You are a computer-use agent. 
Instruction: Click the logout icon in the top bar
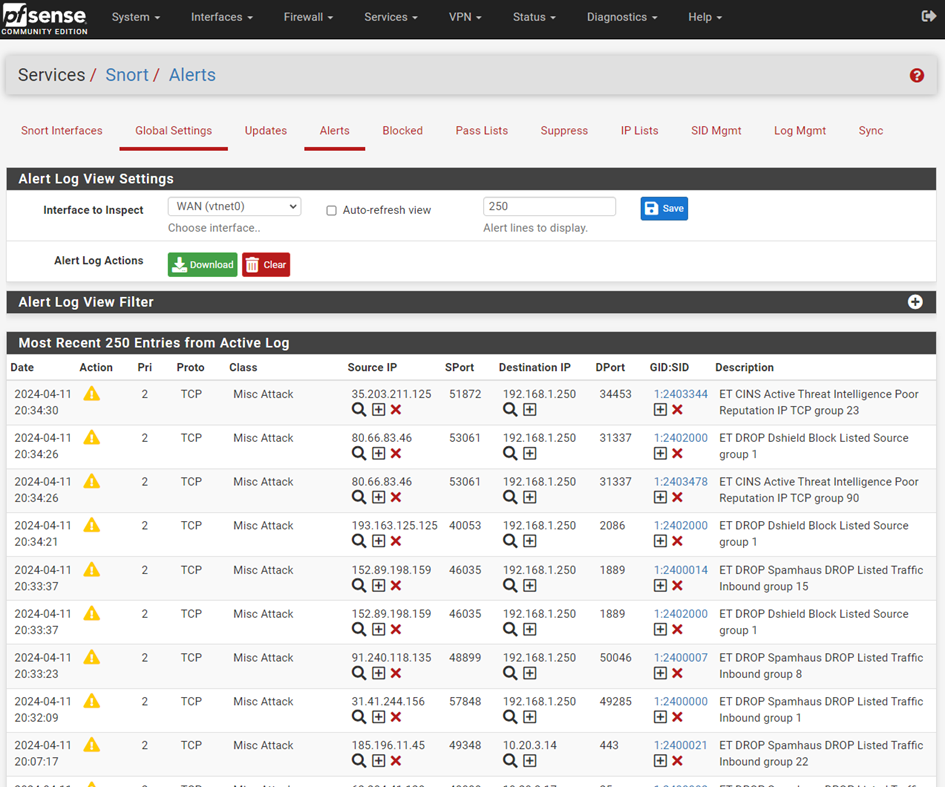coord(929,16)
